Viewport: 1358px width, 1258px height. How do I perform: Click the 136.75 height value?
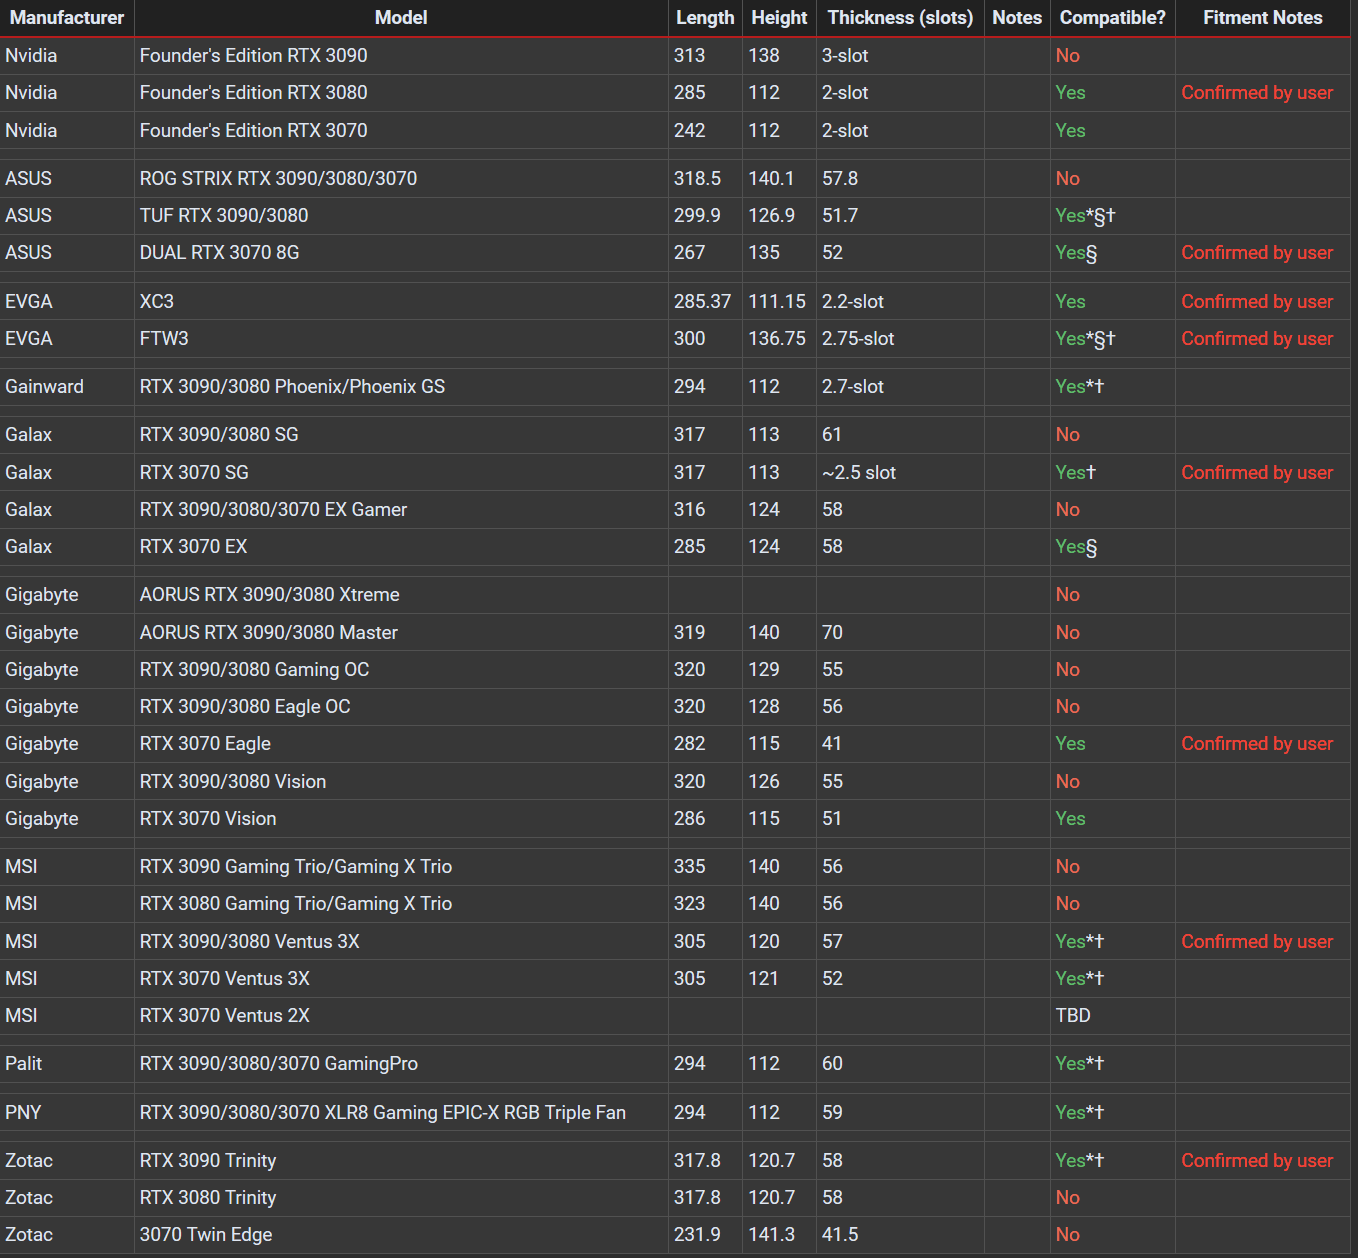pyautogui.click(x=777, y=339)
